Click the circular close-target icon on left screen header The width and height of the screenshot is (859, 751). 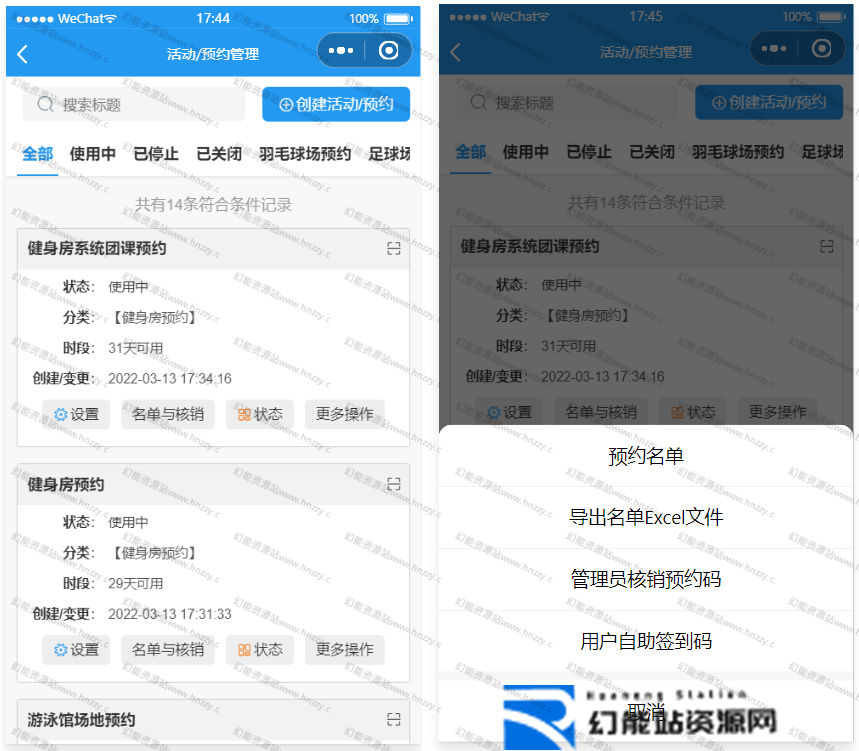click(389, 51)
